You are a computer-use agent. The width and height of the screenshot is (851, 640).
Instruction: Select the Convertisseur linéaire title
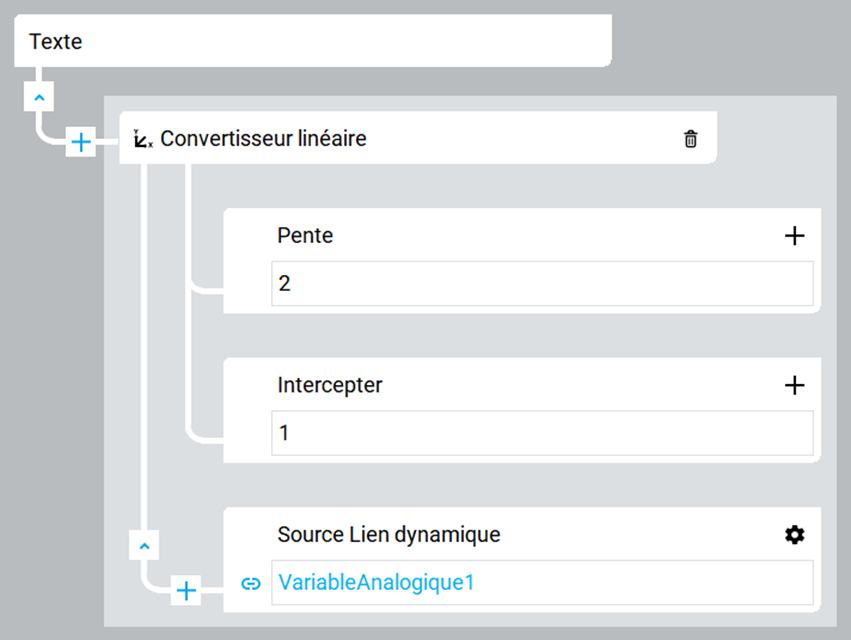click(x=263, y=138)
